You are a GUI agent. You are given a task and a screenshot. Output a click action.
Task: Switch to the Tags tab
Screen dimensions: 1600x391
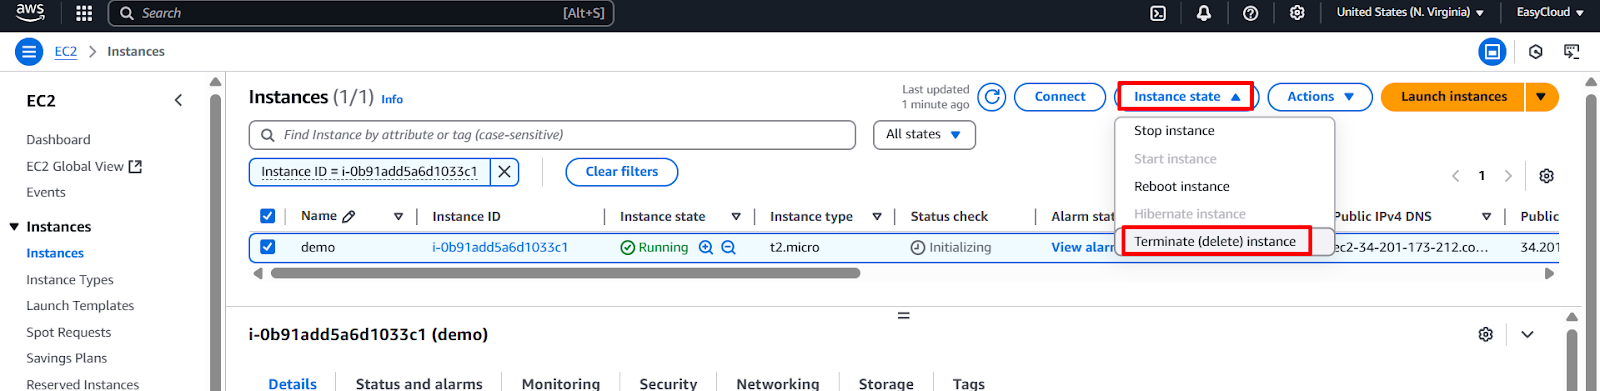(x=969, y=383)
